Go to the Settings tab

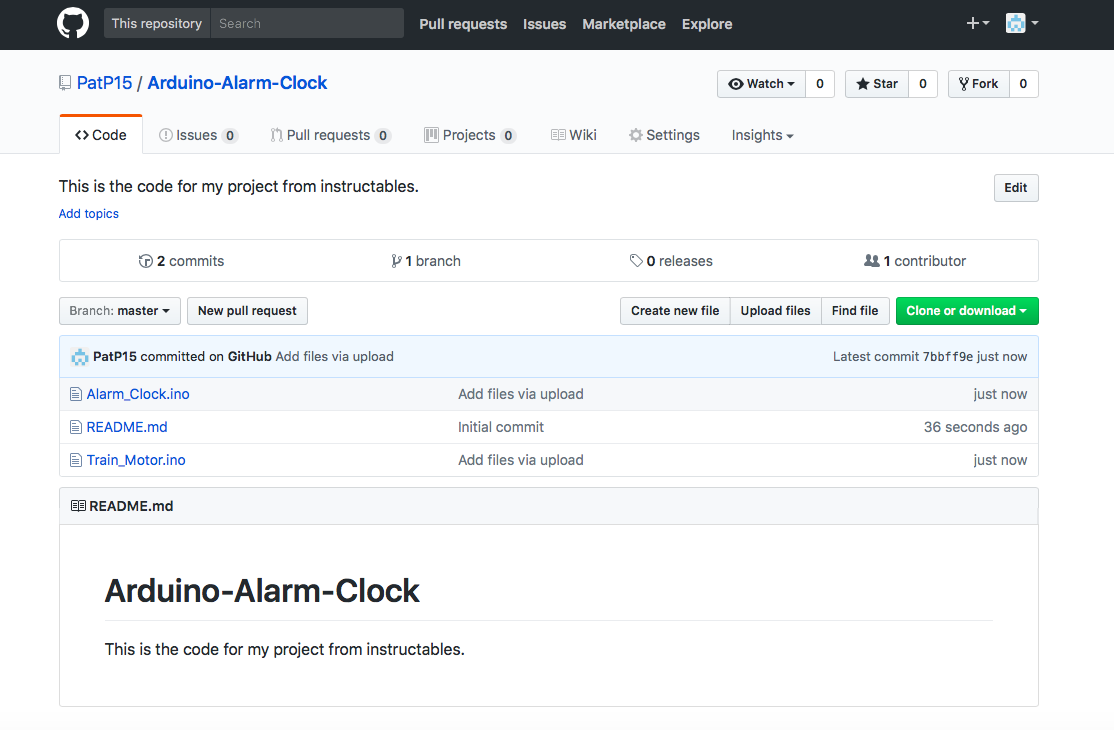click(664, 135)
